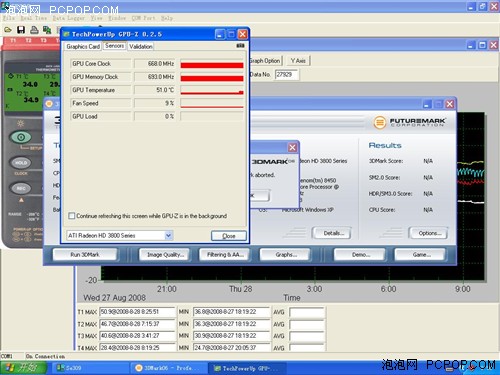Click the Details button
This screenshot has height=375, width=500.
coord(333,233)
